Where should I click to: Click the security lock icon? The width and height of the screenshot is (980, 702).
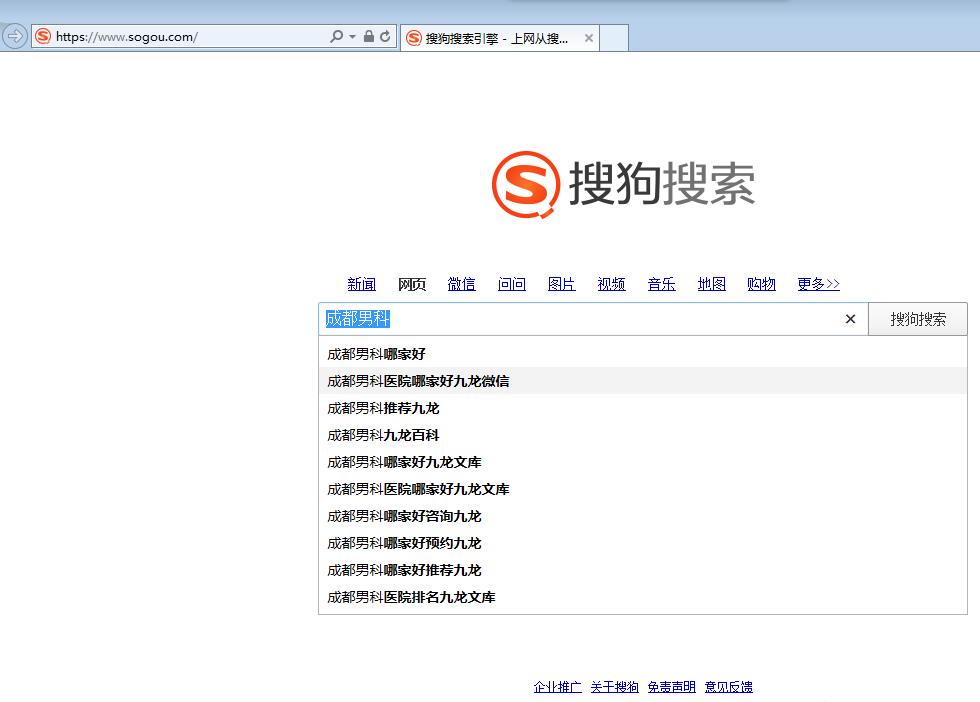tap(369, 37)
